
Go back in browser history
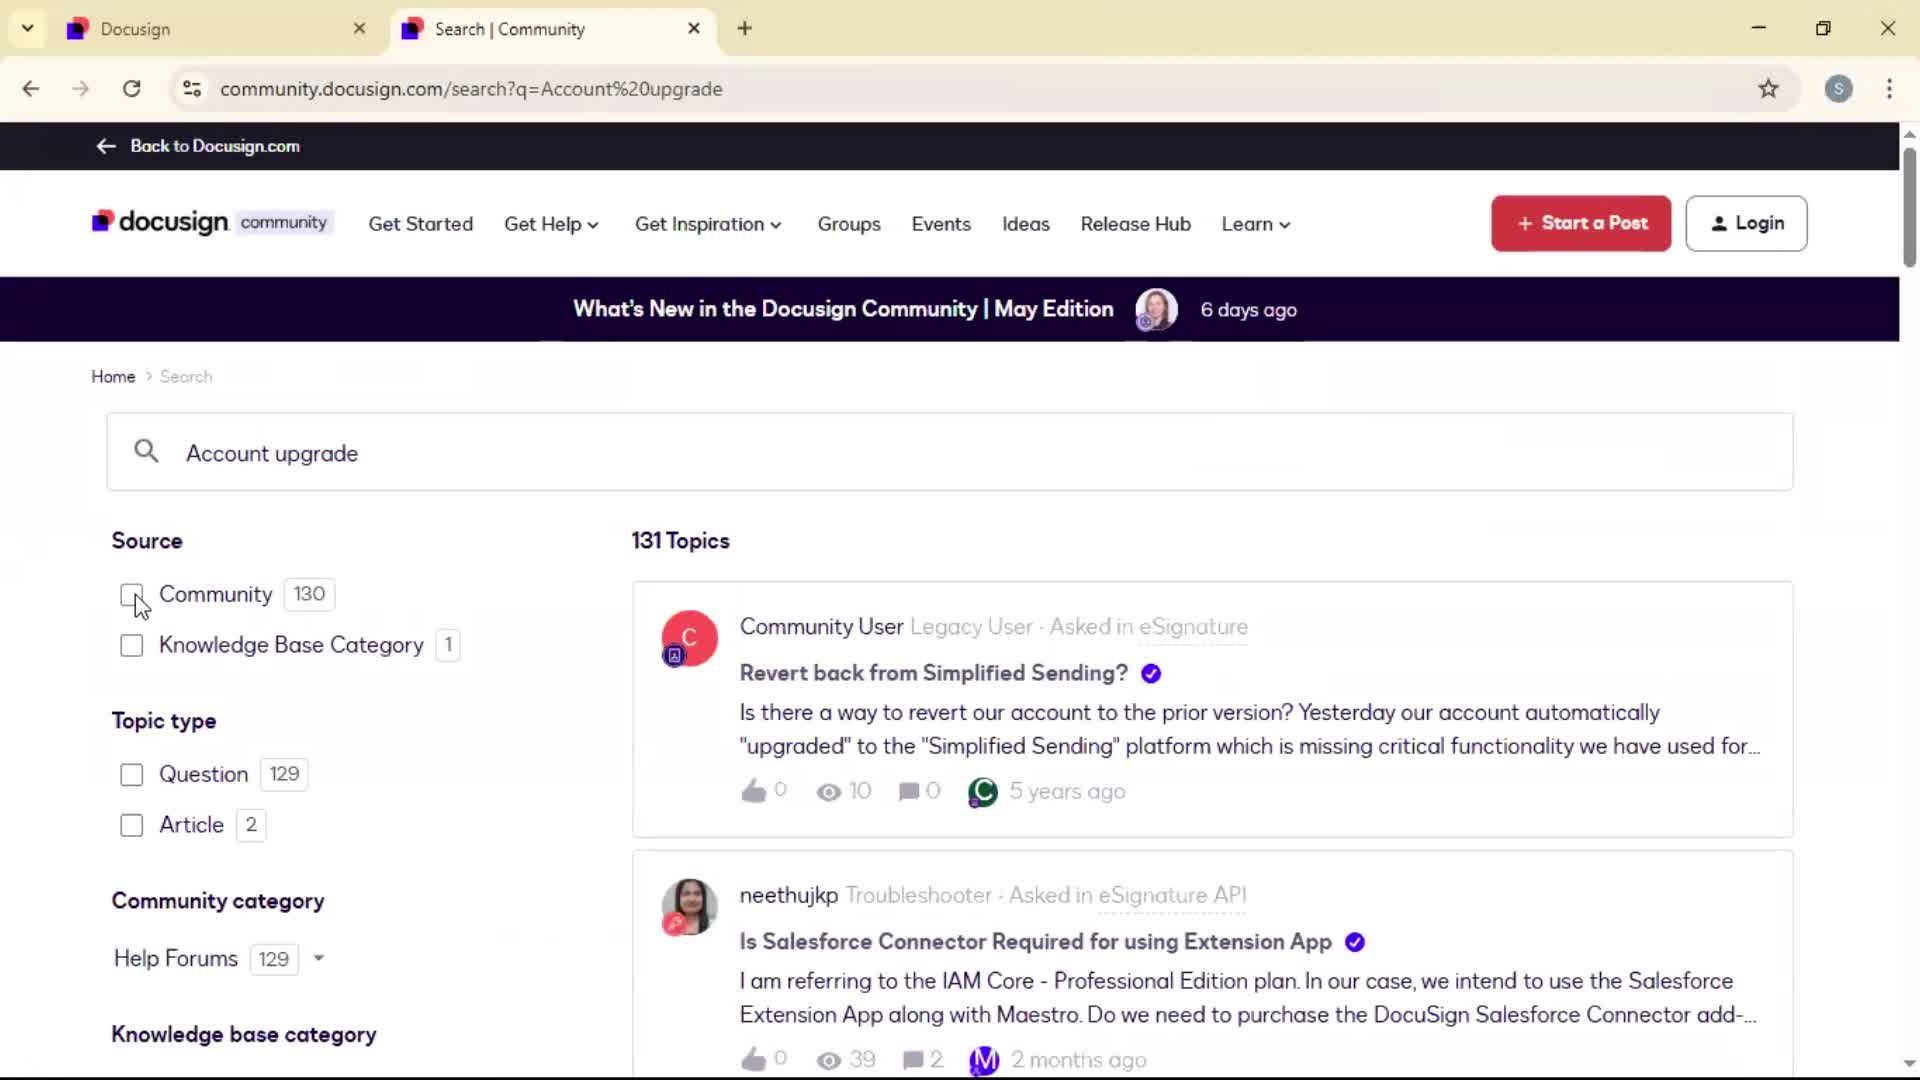point(31,88)
